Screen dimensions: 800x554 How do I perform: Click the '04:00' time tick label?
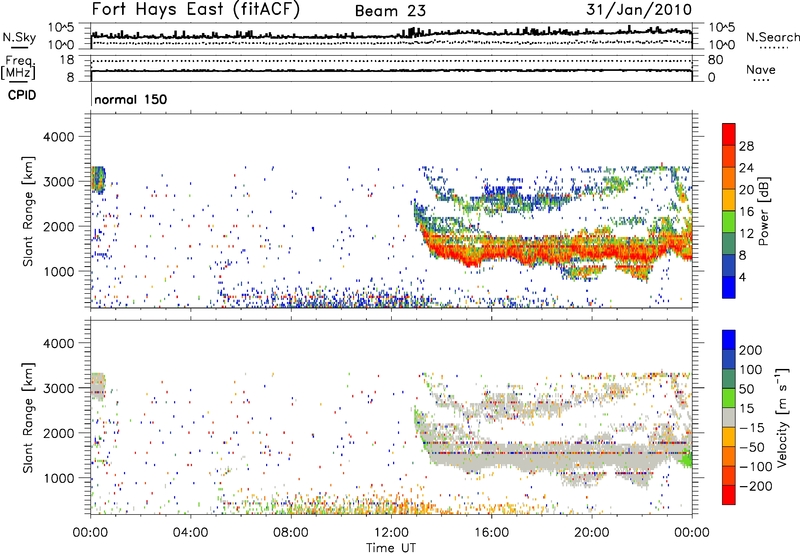coord(190,533)
